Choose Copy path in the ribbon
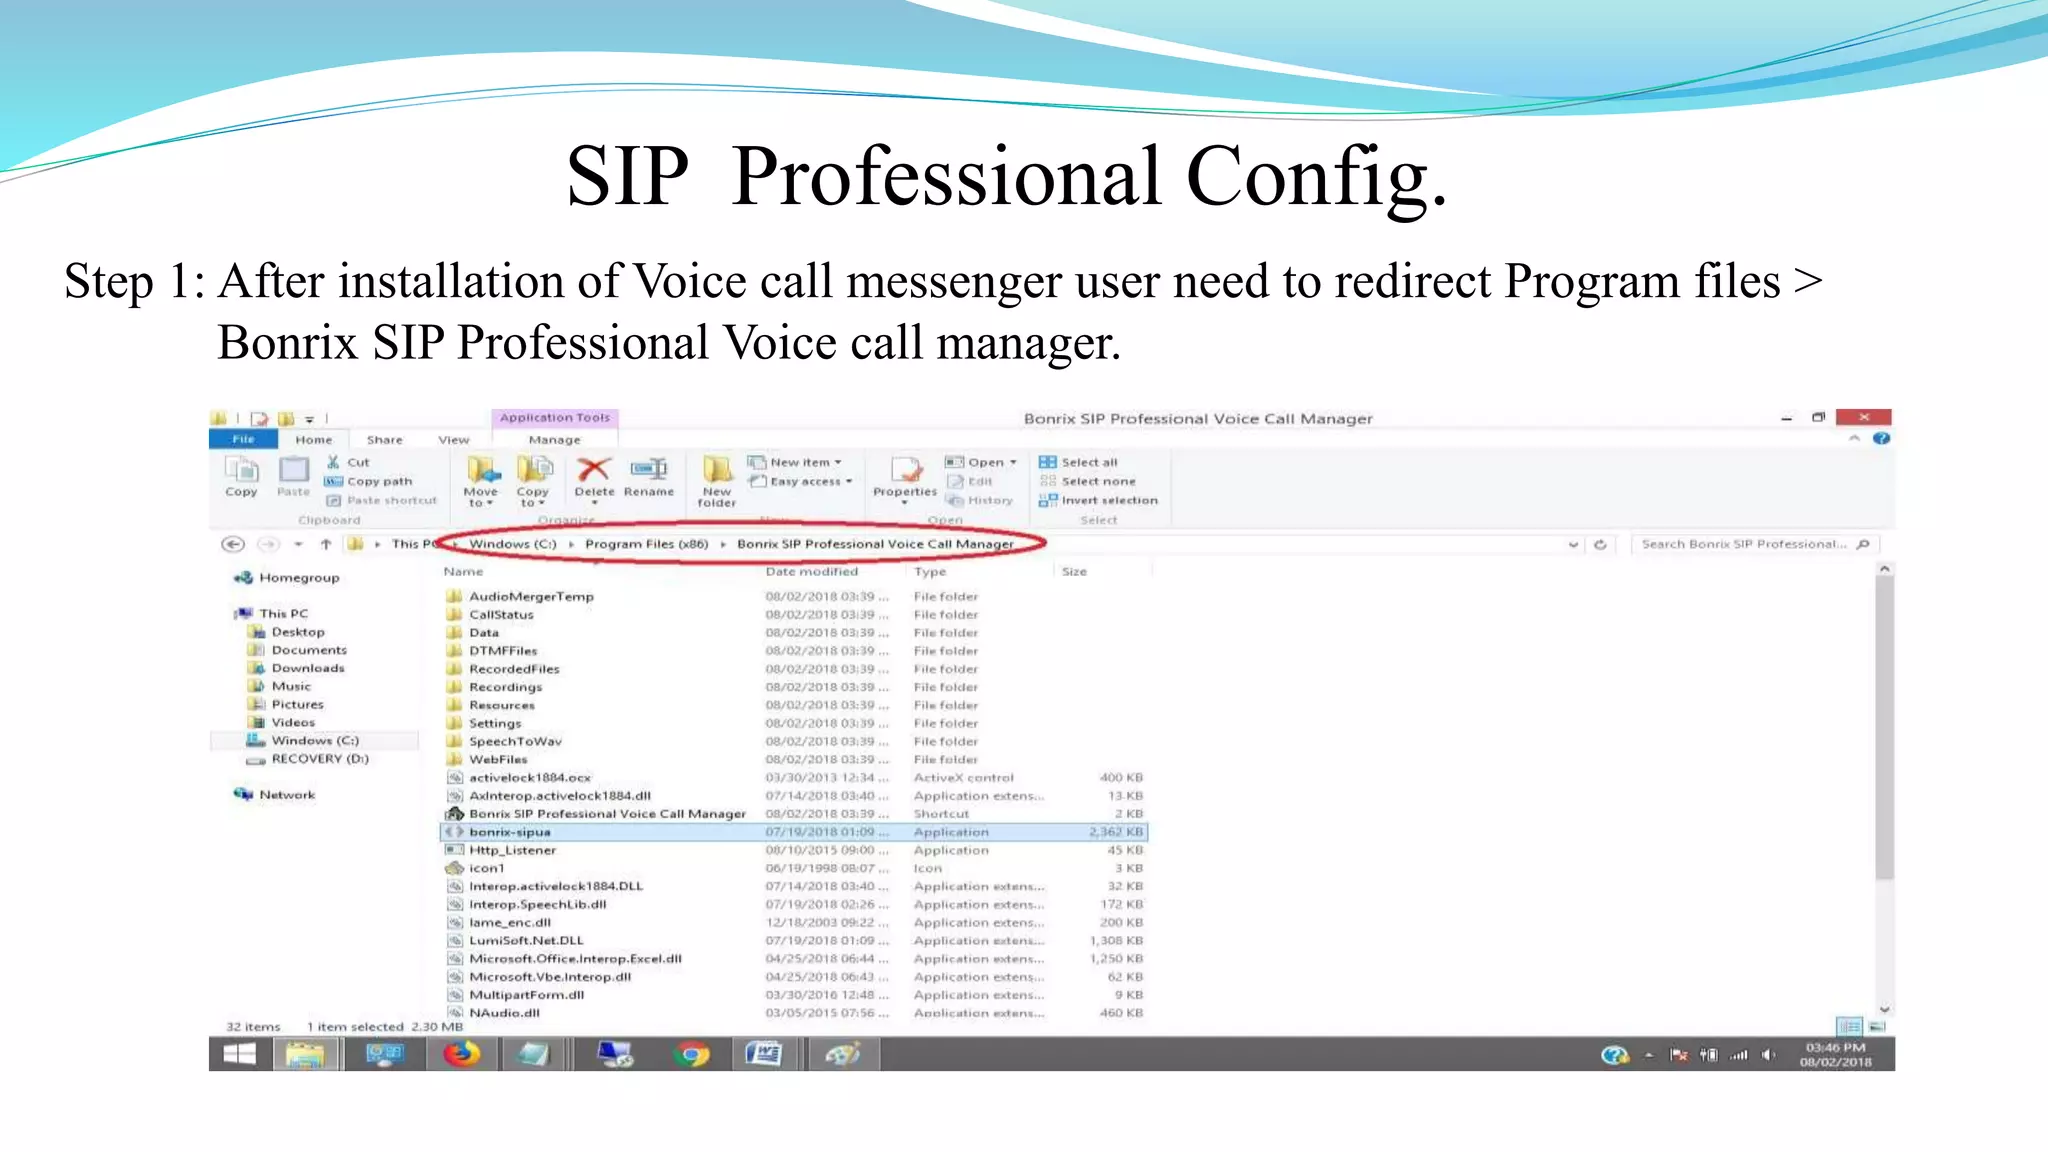The width and height of the screenshot is (2048, 1152). pos(368,481)
